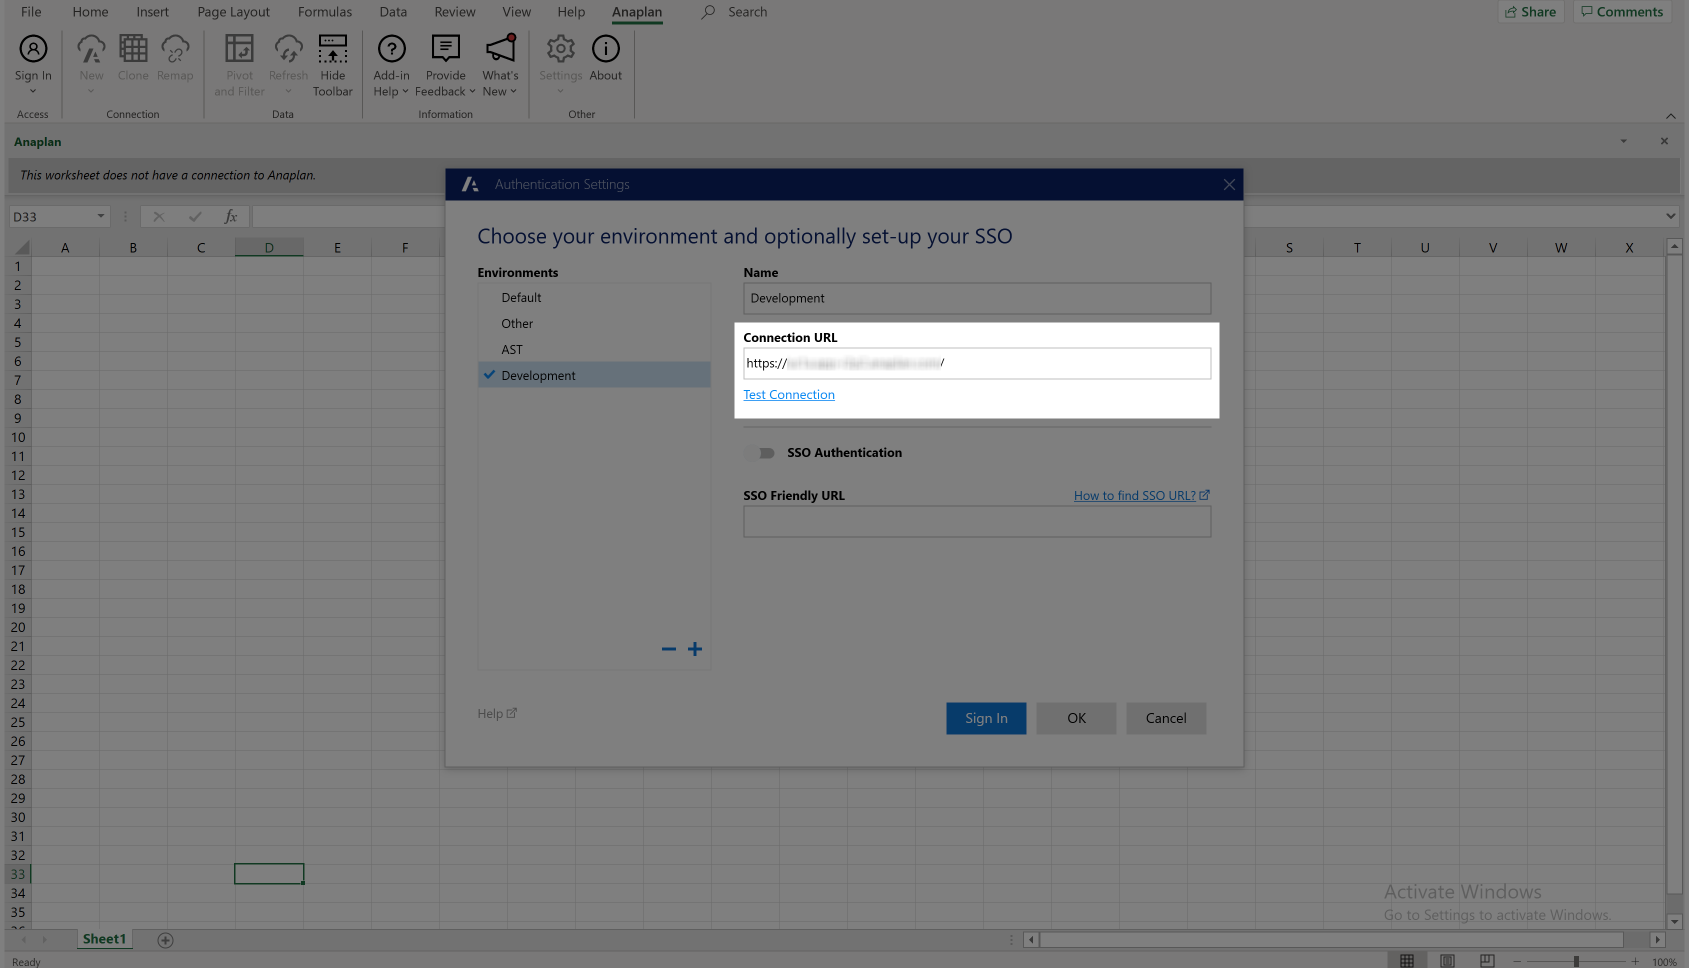Collapse the ribbon
This screenshot has height=968, width=1690.
1670,115
